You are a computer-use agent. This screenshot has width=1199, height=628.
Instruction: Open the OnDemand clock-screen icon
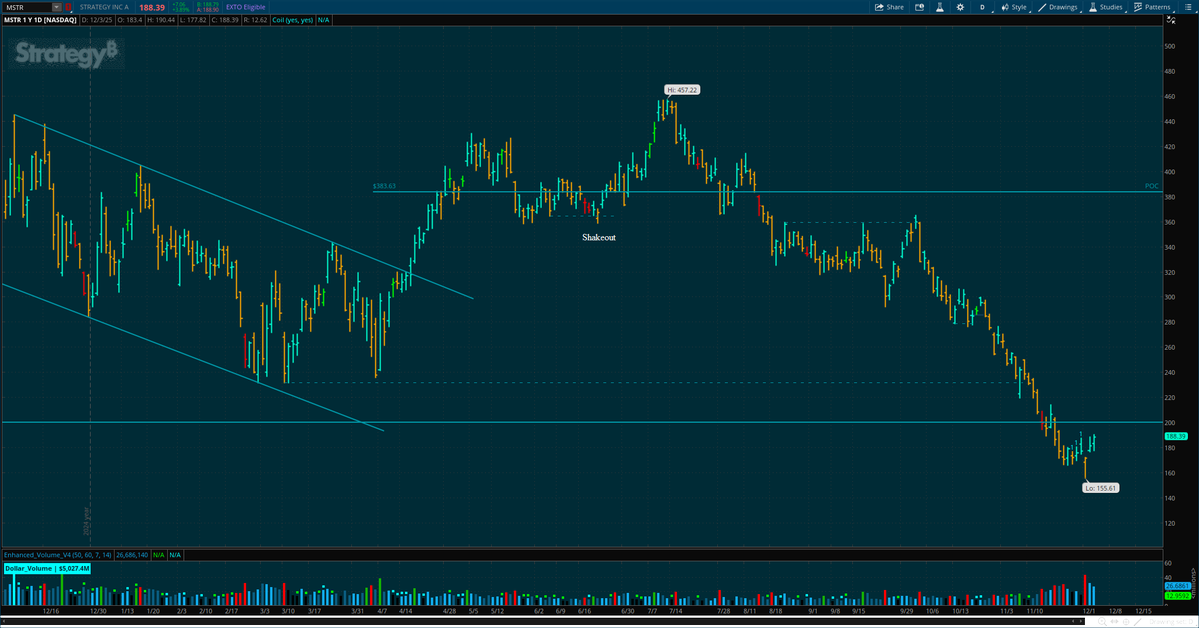pyautogui.click(x=920, y=7)
